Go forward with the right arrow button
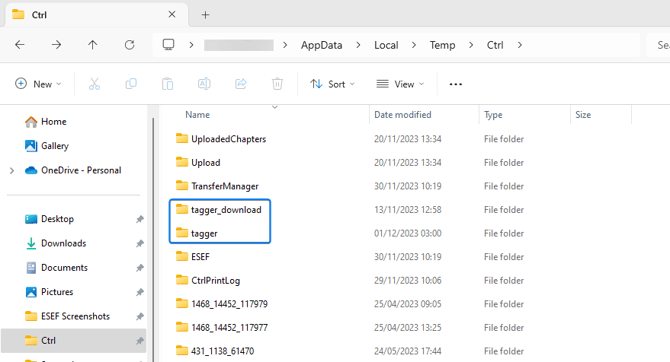The height and width of the screenshot is (362, 670). point(56,45)
